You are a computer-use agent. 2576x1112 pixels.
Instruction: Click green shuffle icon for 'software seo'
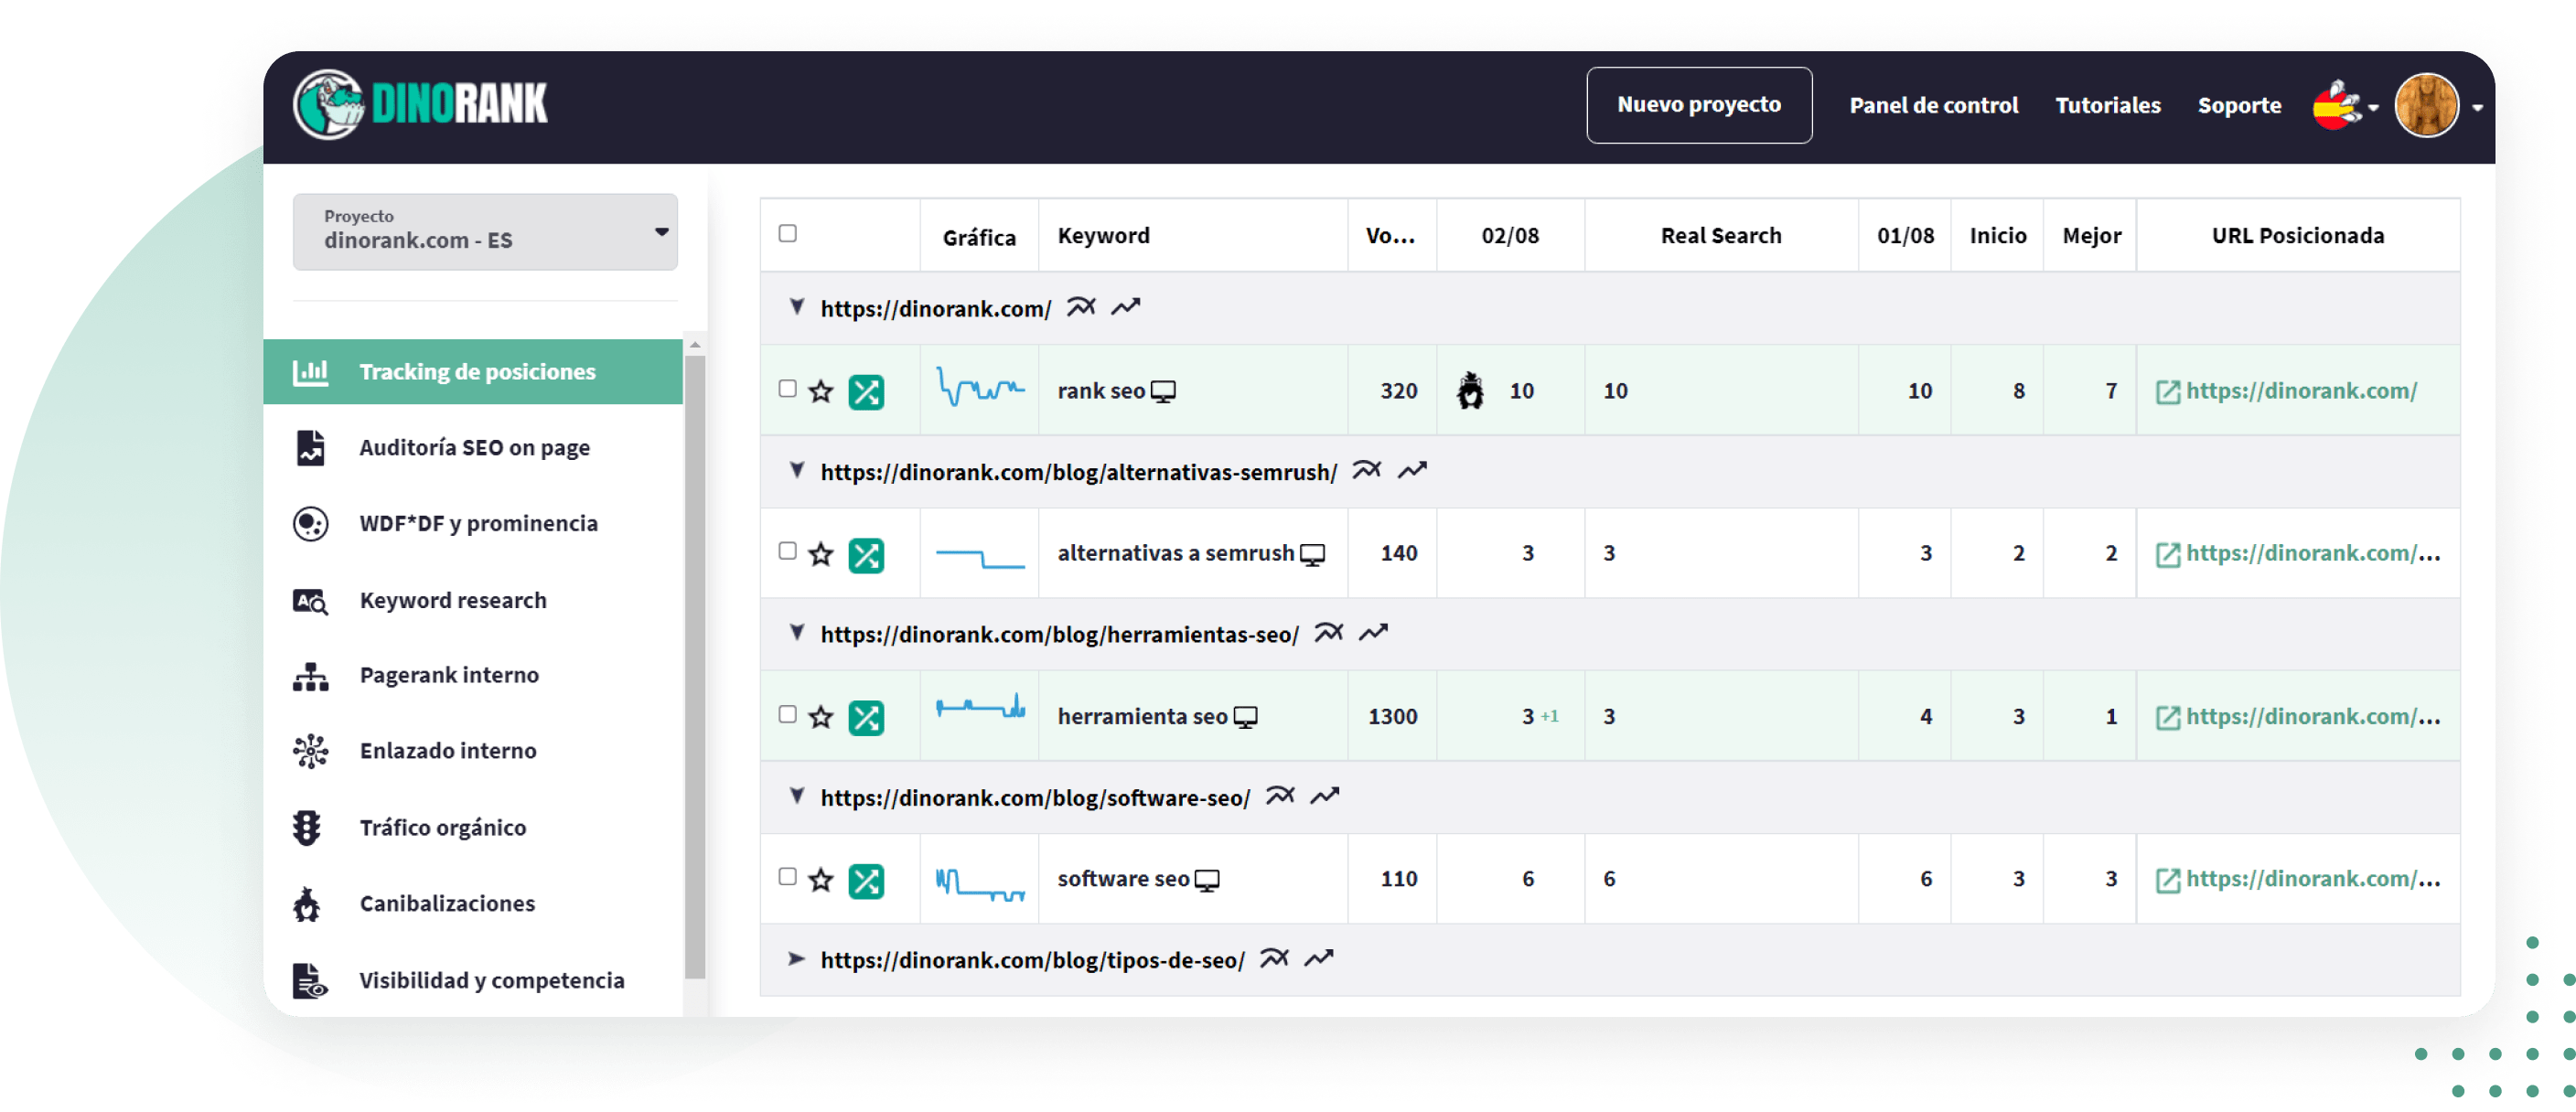coord(866,881)
